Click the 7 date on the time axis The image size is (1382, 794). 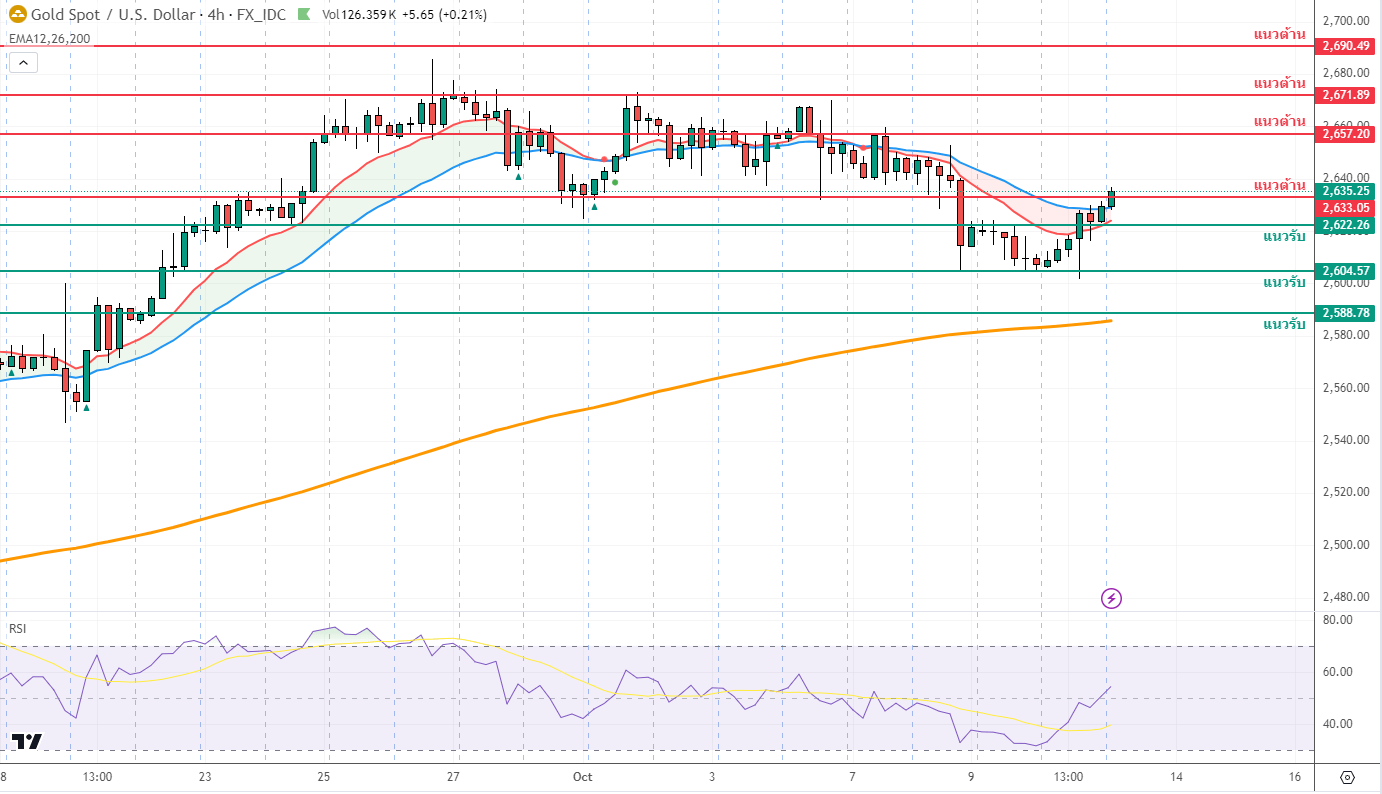852,777
